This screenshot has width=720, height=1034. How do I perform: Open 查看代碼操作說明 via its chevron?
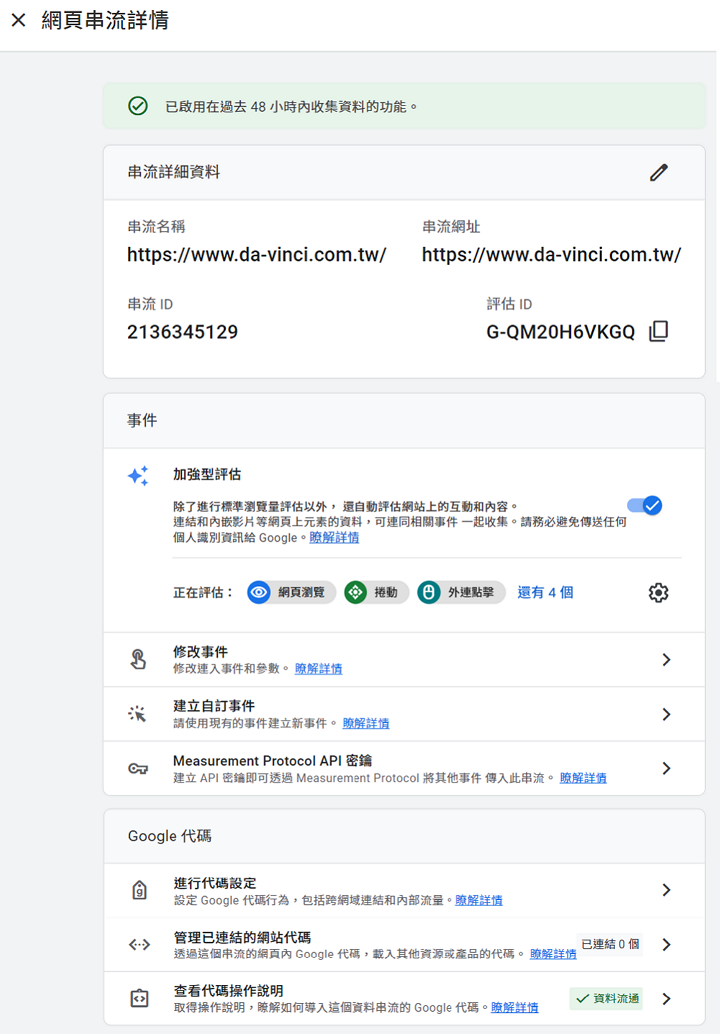click(x=666, y=998)
